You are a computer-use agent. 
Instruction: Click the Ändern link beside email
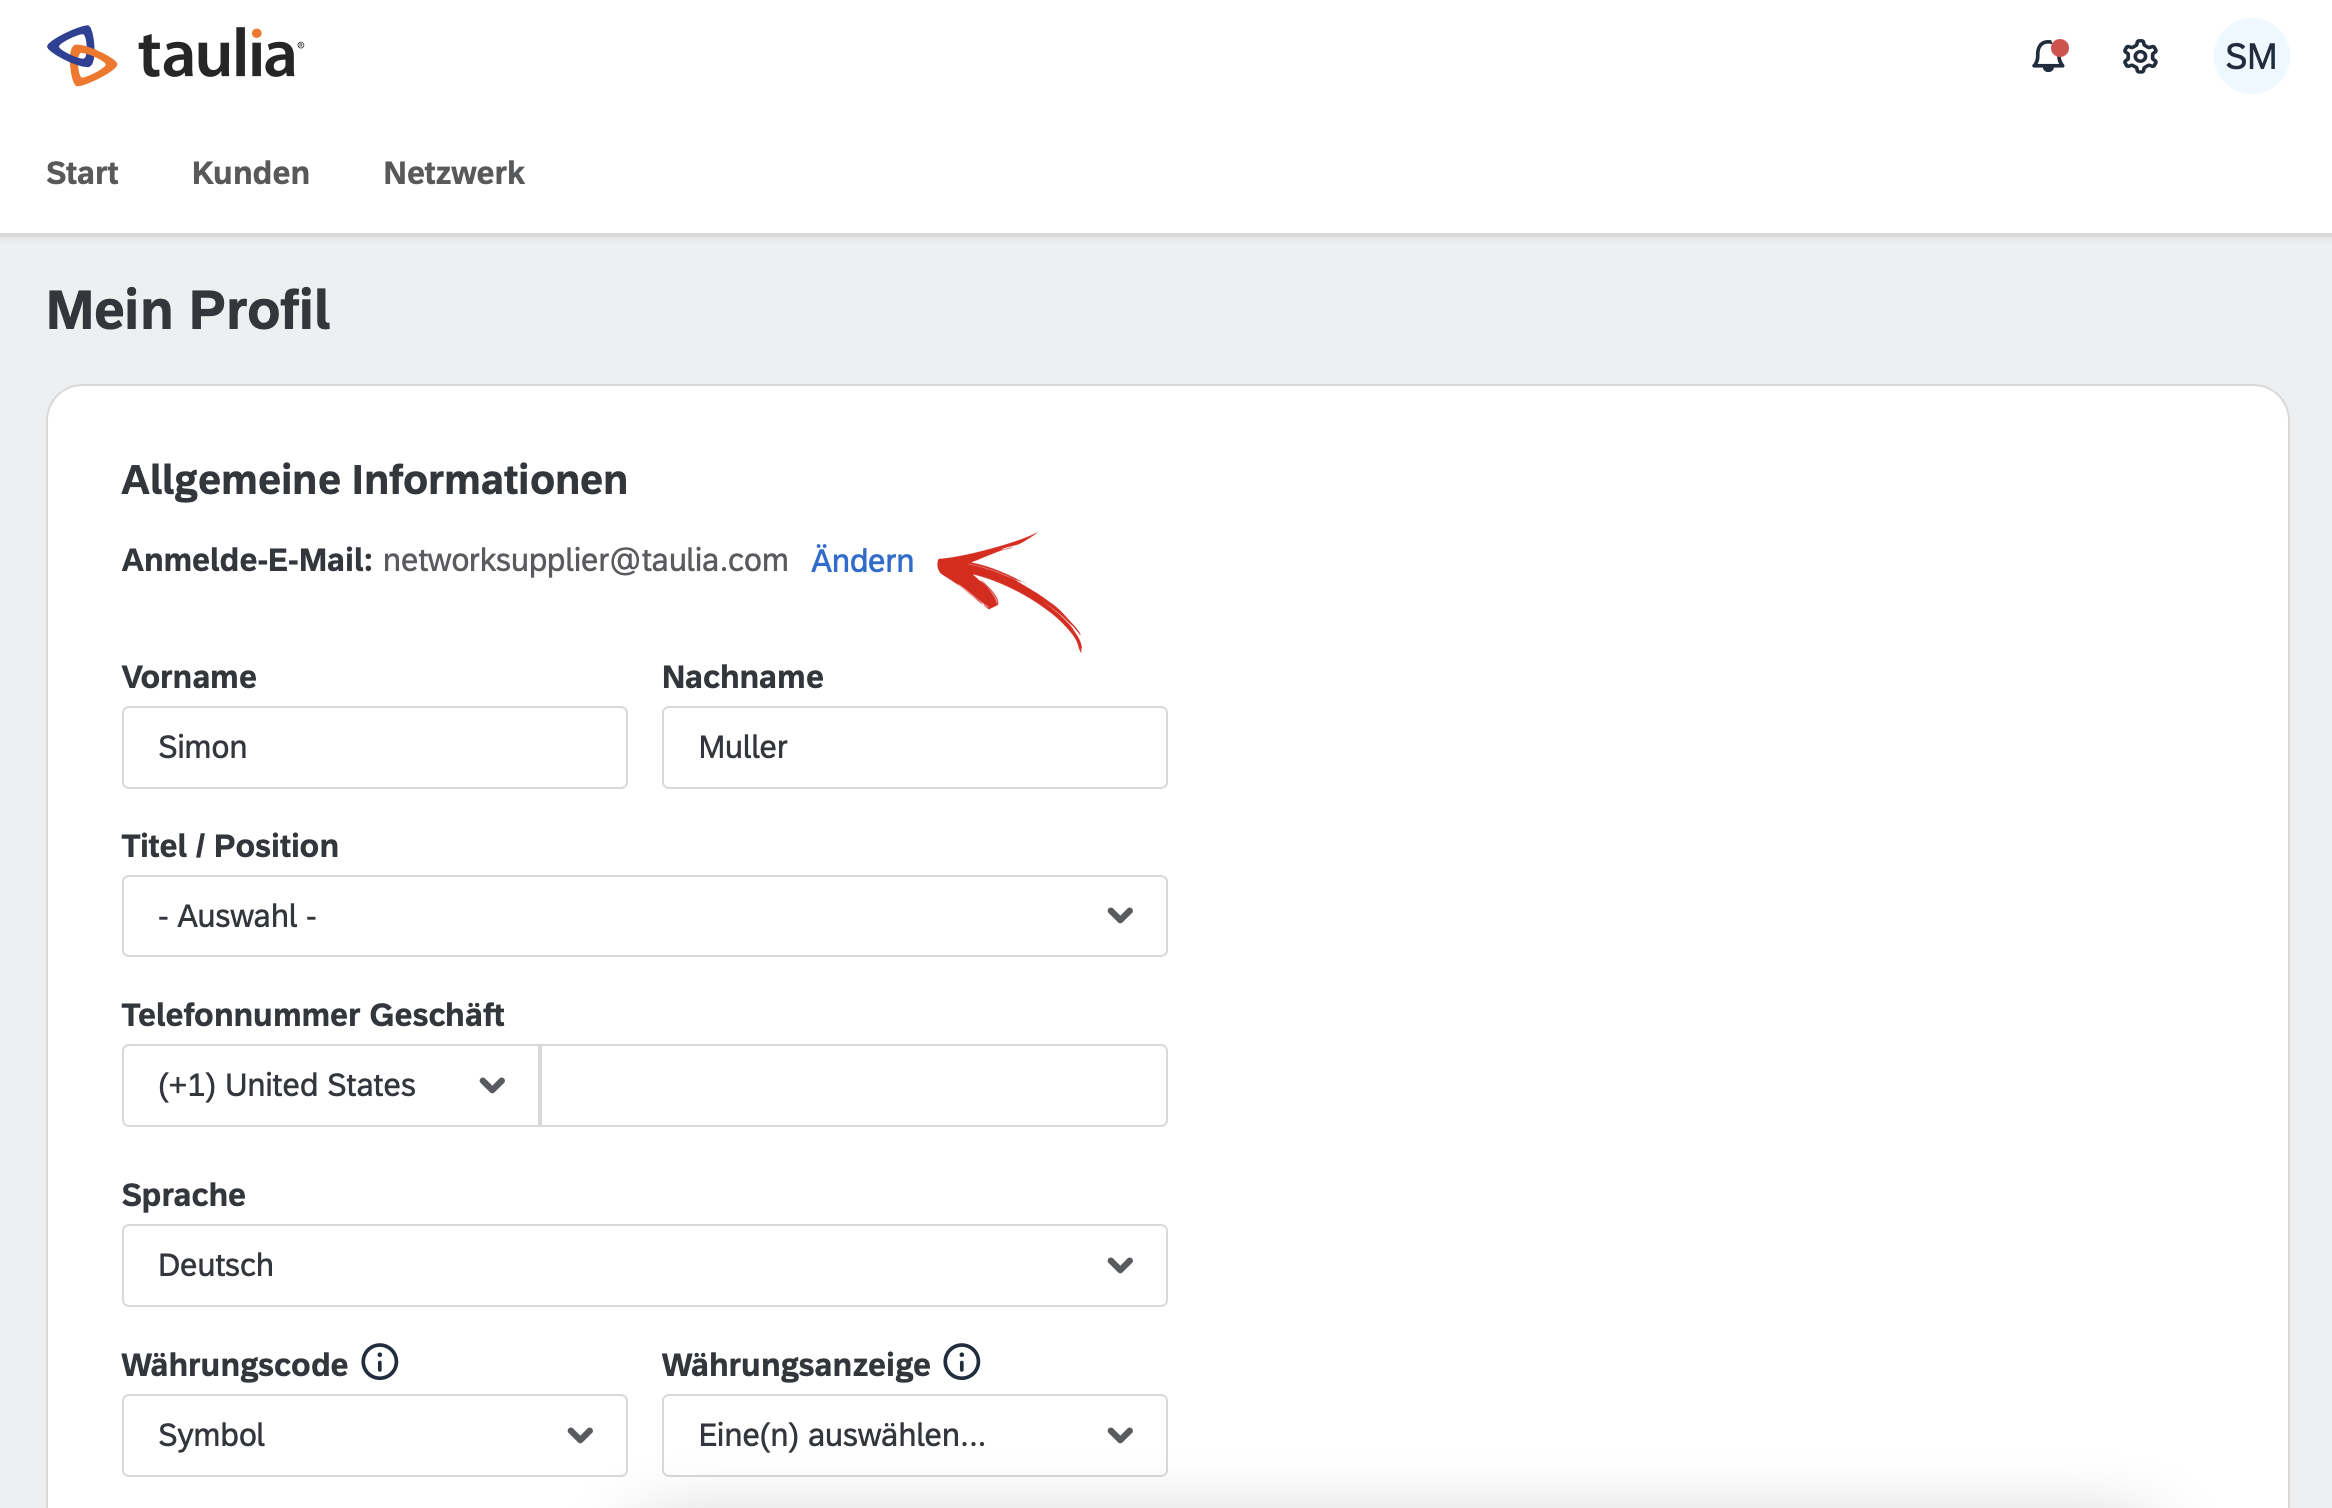862,560
